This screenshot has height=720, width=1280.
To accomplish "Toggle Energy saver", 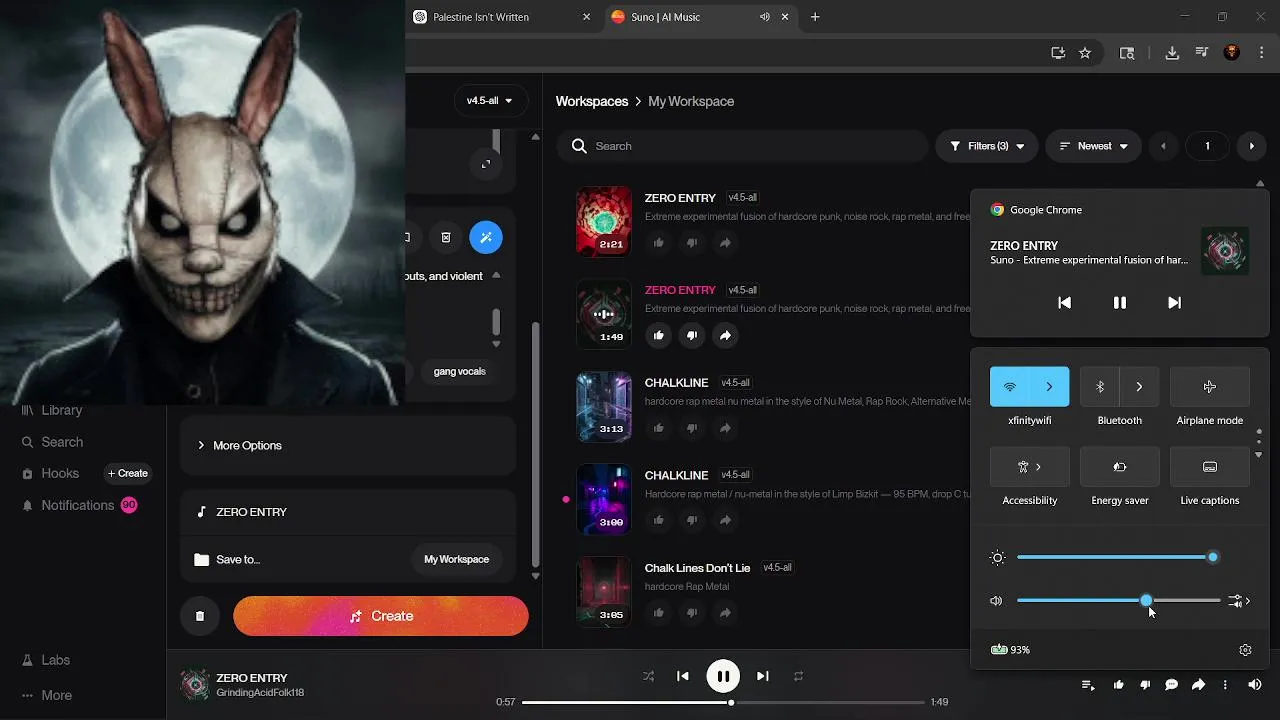I will 1120,467.
